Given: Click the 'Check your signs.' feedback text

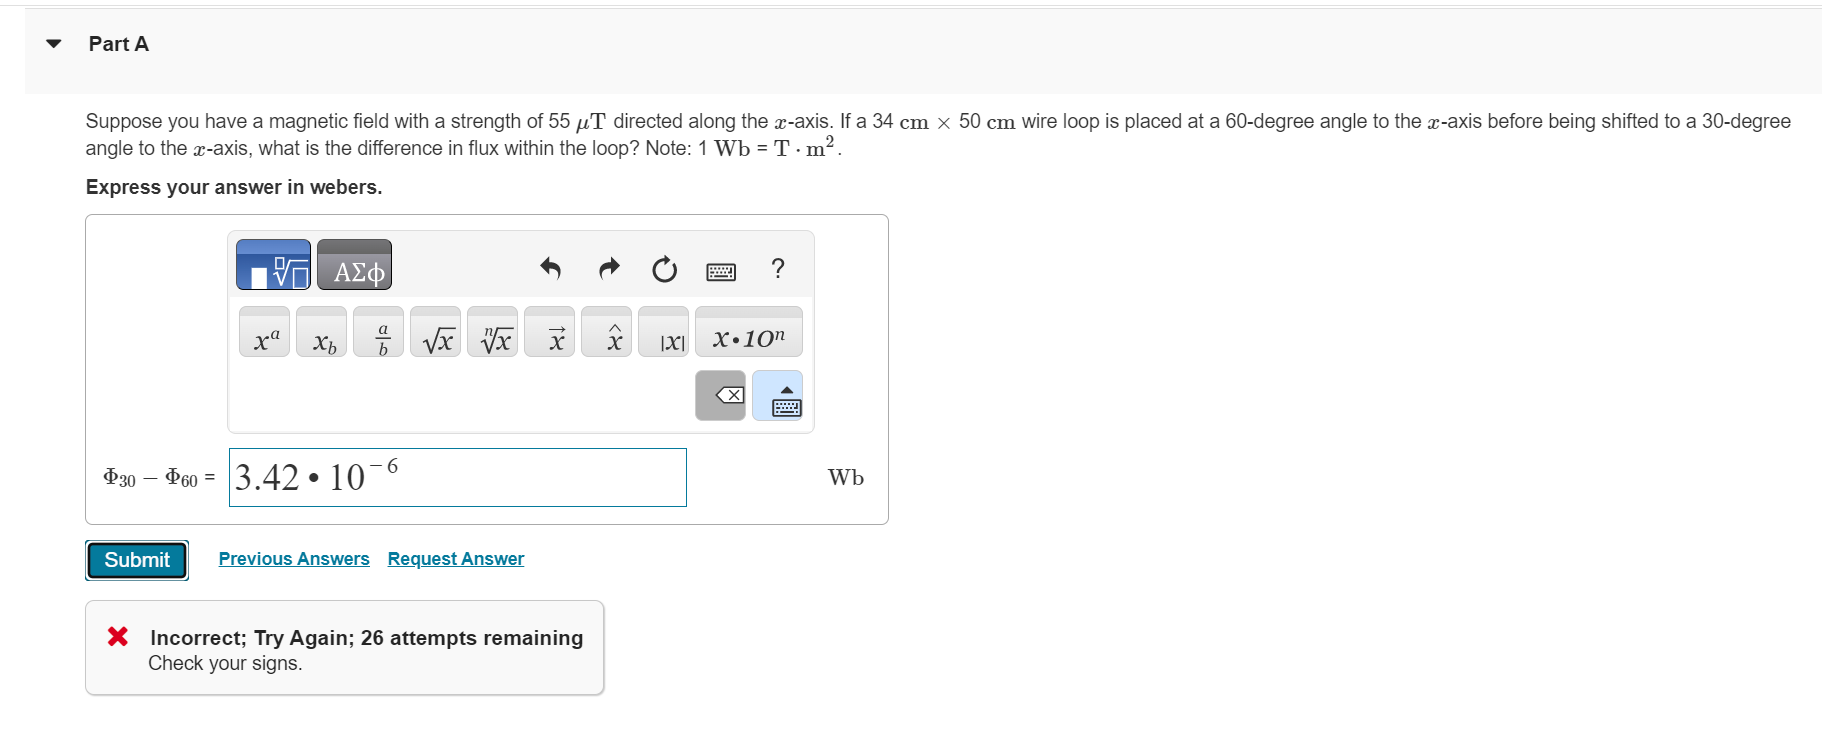Looking at the screenshot, I should [225, 664].
